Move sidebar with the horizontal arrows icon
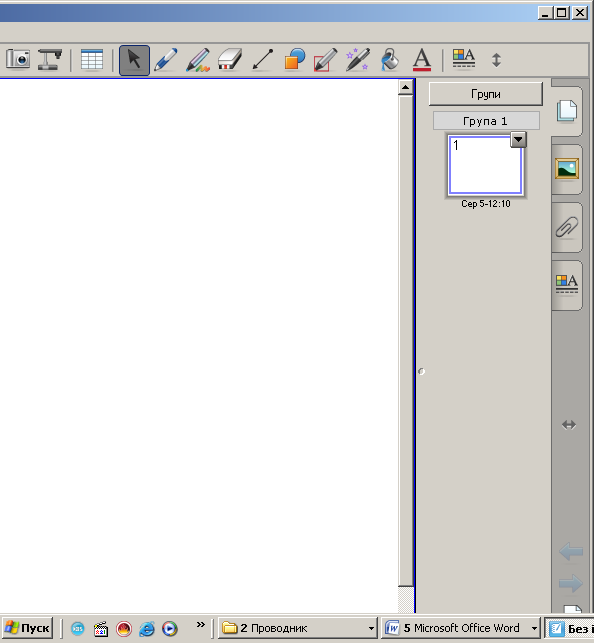This screenshot has height=643, width=594. coord(569,425)
